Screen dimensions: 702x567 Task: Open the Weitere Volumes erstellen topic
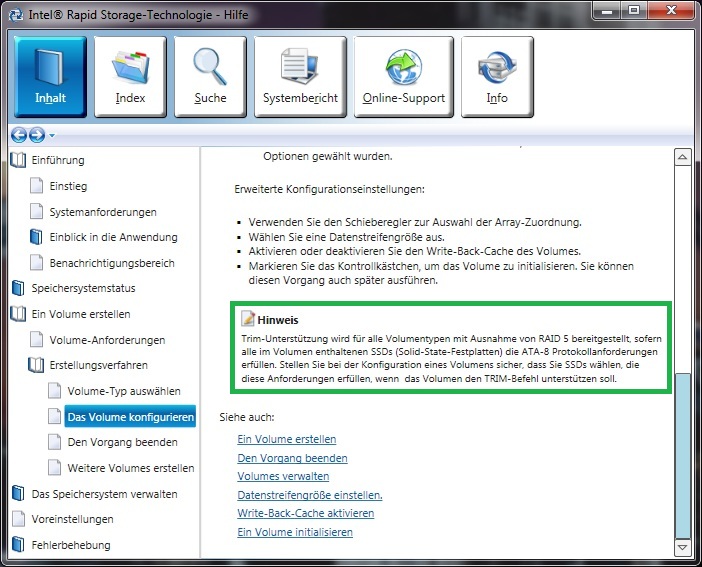pyautogui.click(x=131, y=468)
